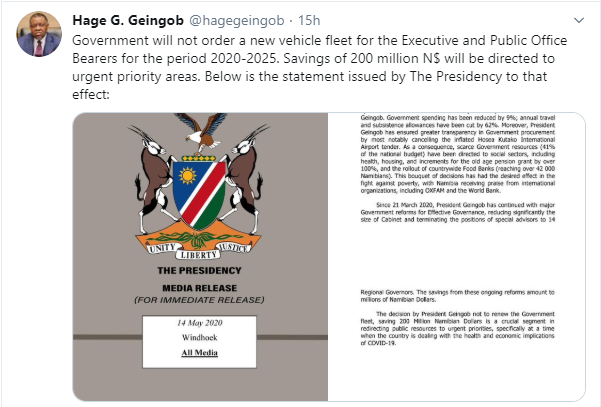This screenshot has height=407, width=601.
Task: Click the MEDIA RELEASE title text
Action: click(x=199, y=288)
